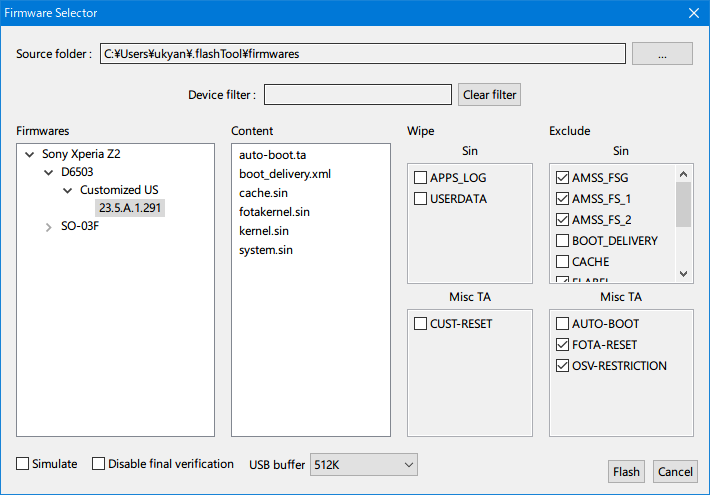
Task: Open the USB buffer 512K dropdown
Action: tap(364, 465)
